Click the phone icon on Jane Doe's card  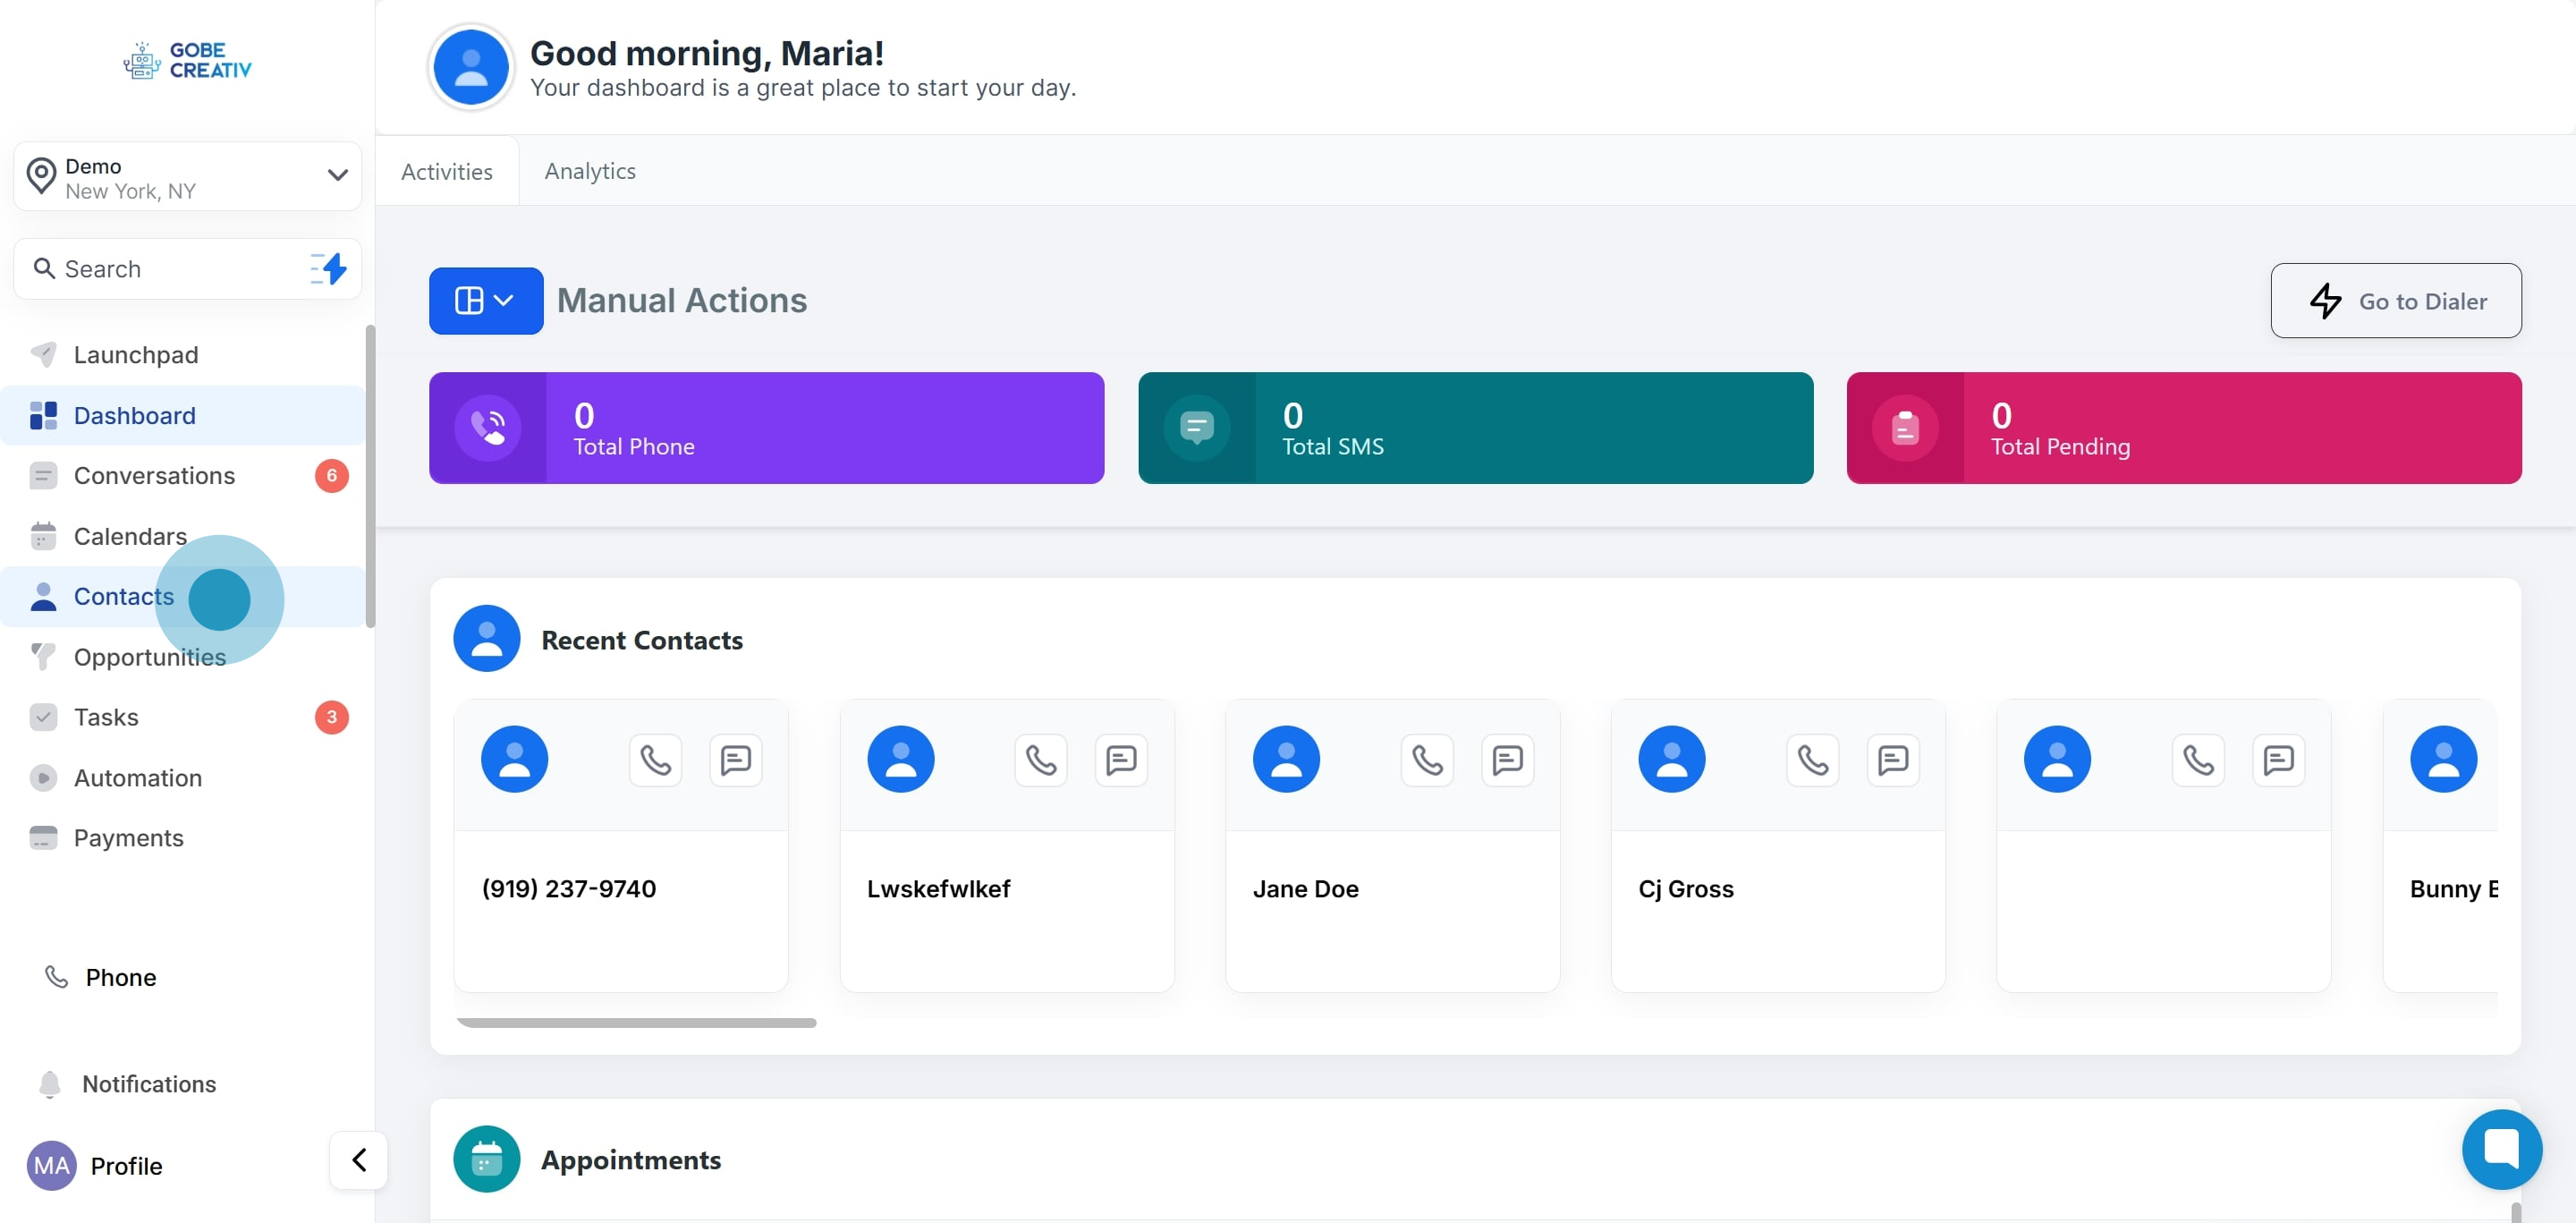click(1426, 760)
